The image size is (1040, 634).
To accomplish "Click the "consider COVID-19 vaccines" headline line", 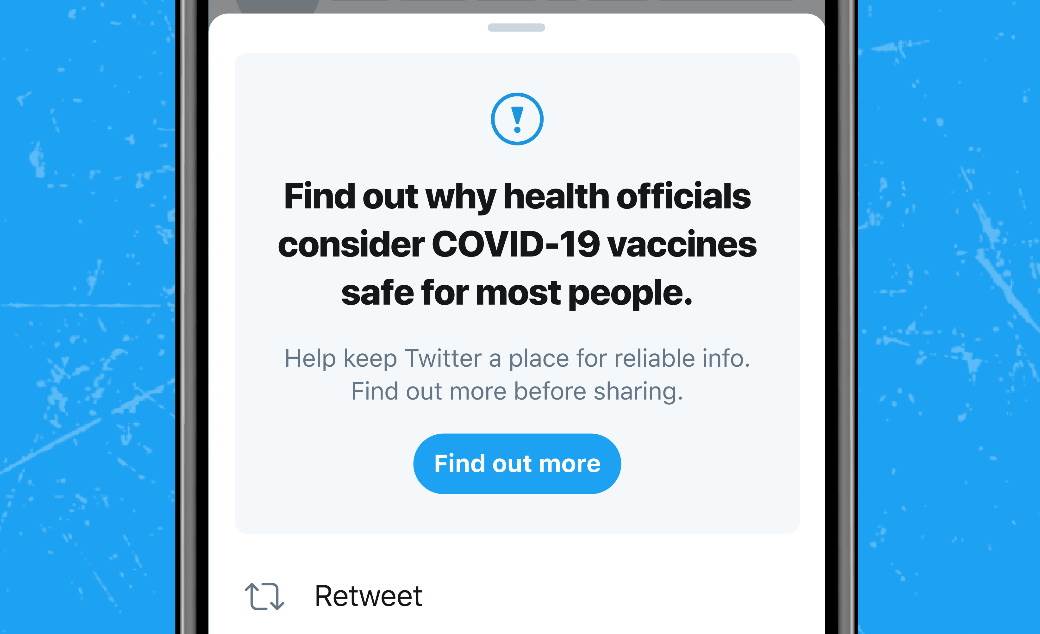I will pos(517,244).
